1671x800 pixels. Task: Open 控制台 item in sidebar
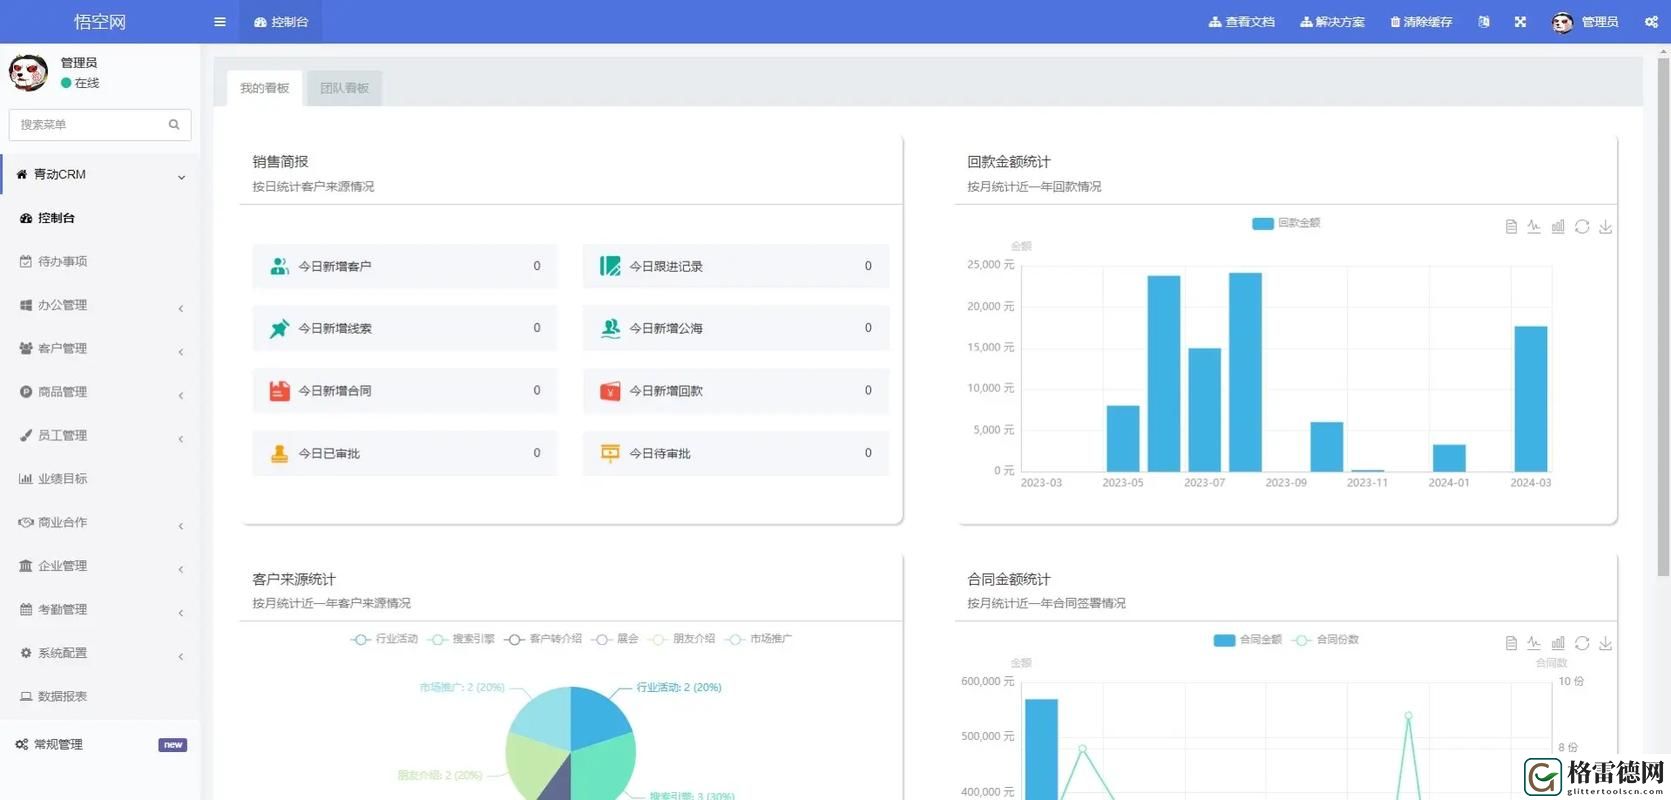[100, 218]
